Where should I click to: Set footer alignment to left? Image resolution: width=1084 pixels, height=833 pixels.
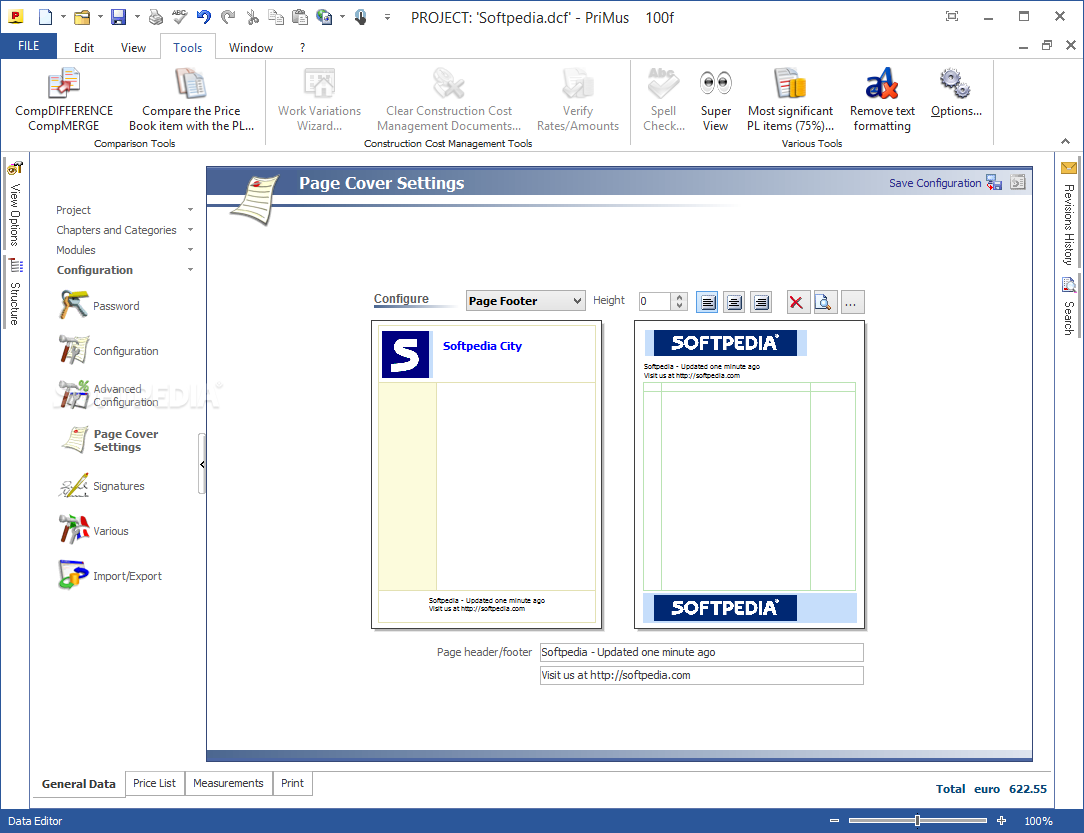(x=707, y=302)
